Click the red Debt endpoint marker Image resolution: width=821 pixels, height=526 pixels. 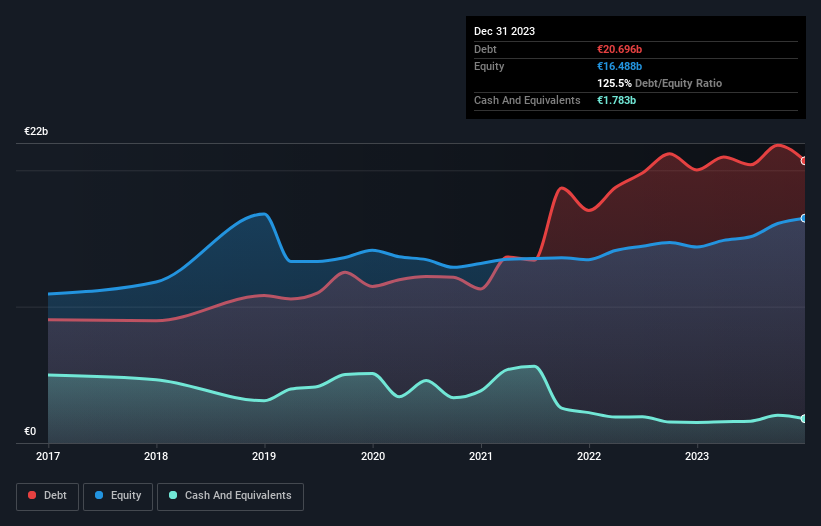[x=804, y=161]
